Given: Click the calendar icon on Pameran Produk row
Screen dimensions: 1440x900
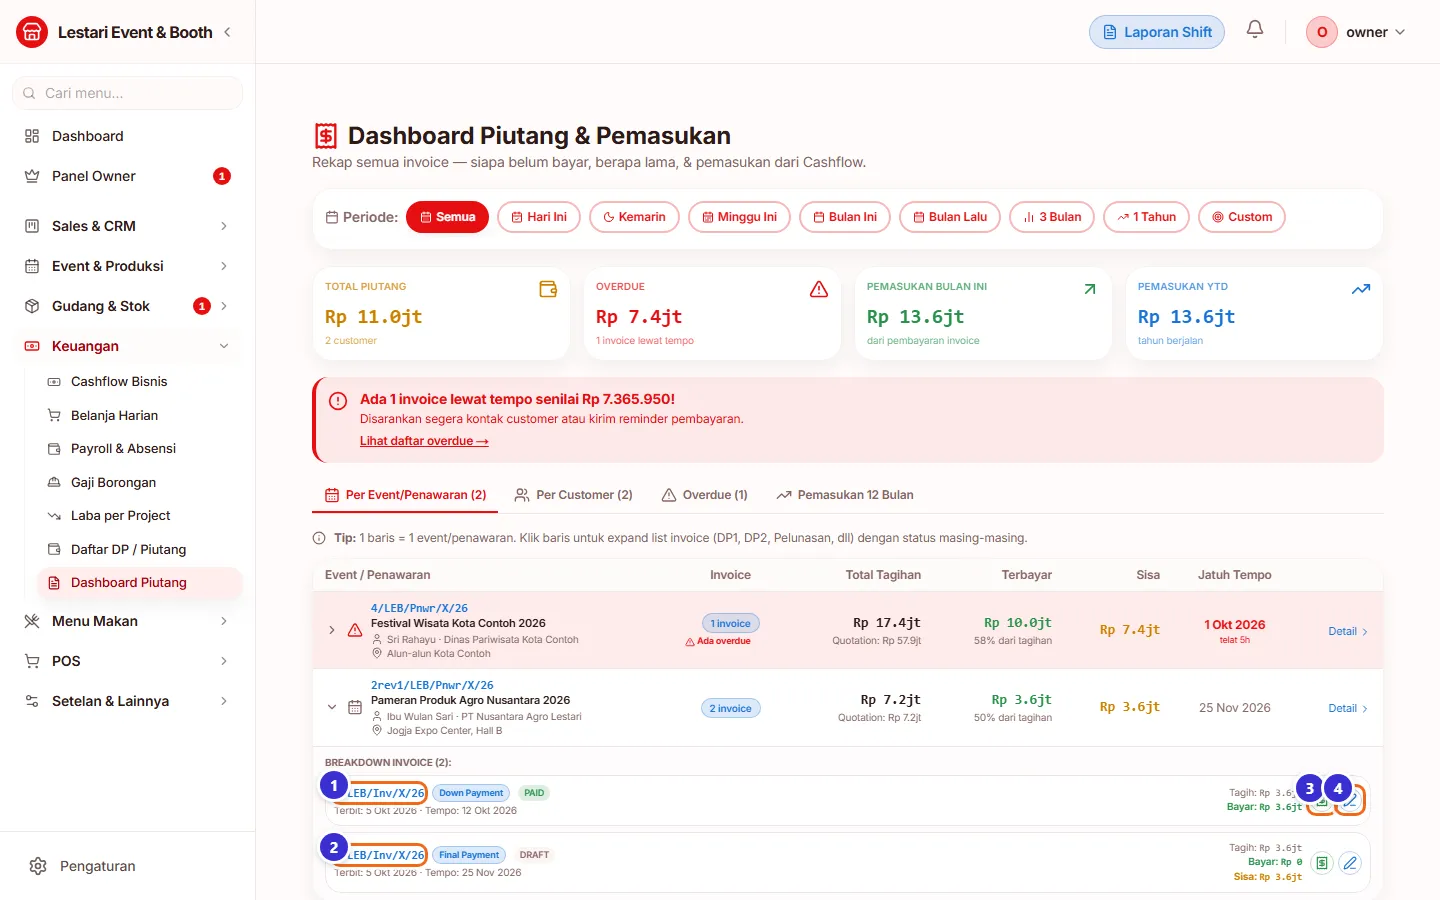Looking at the screenshot, I should click(x=354, y=707).
